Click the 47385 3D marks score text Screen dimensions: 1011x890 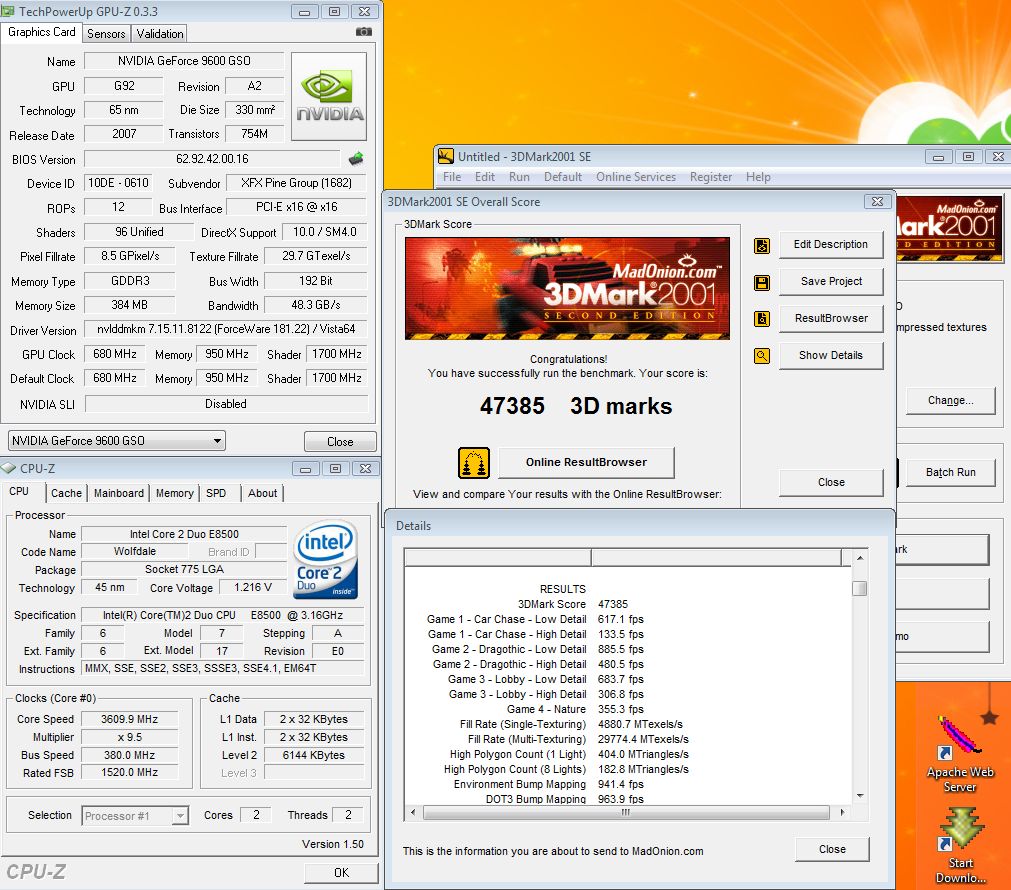576,406
